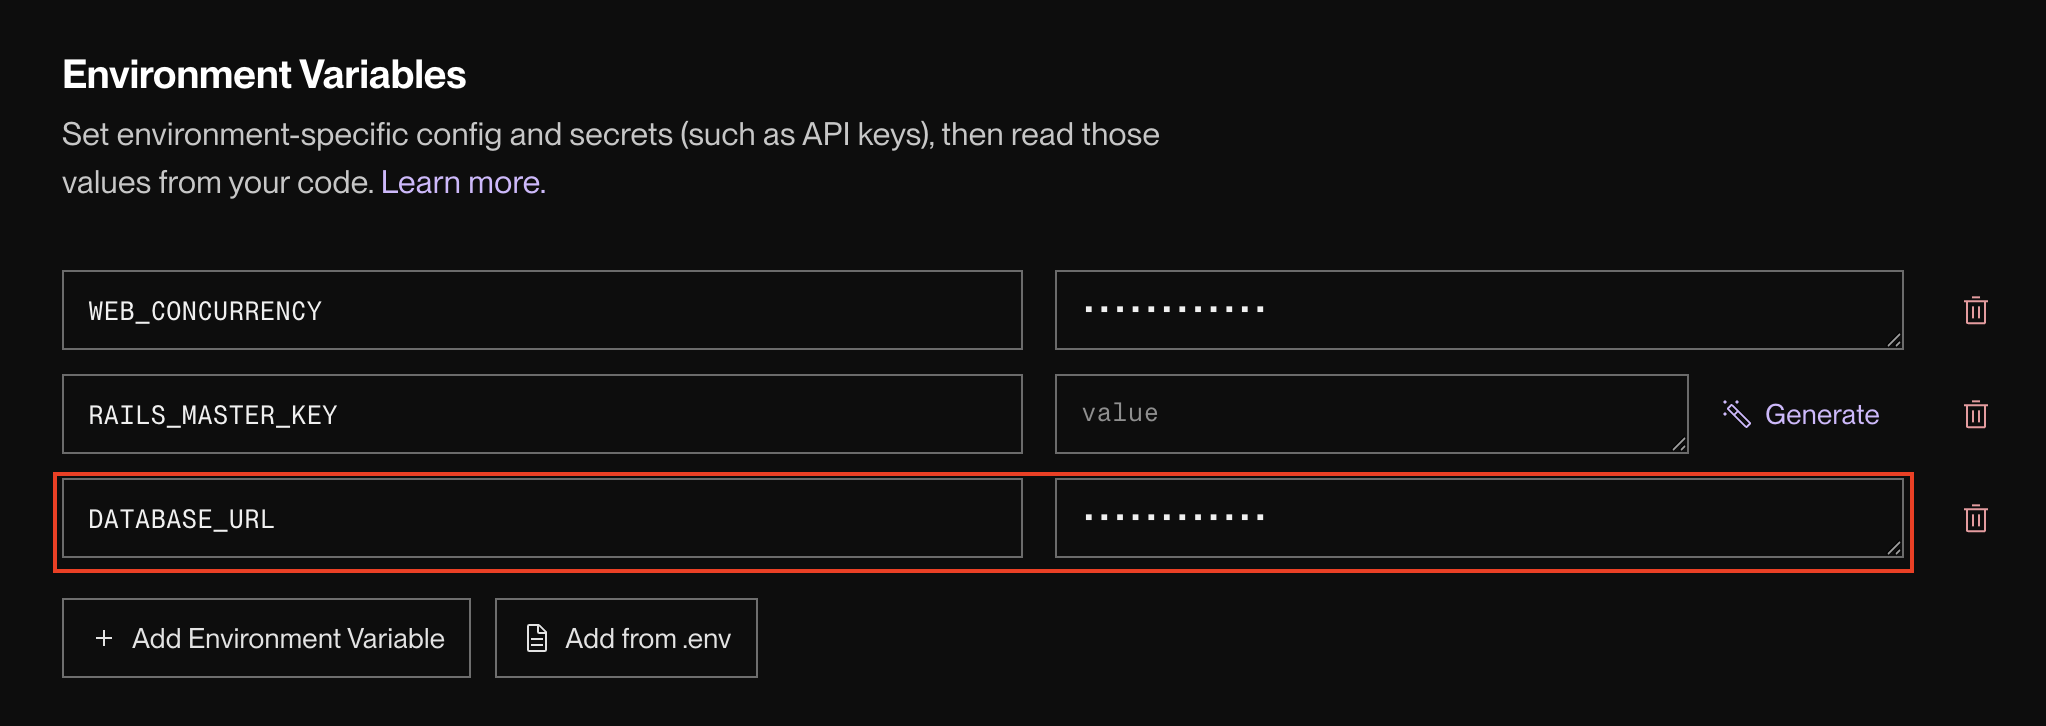Click the empty RAILS_MASTER_KEY value field

[1370, 414]
